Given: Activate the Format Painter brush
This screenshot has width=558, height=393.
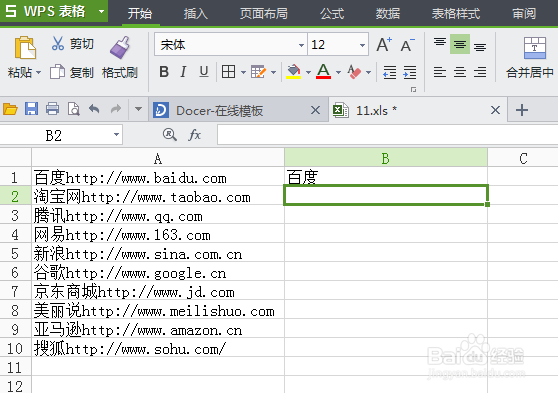Looking at the screenshot, I should 120,47.
